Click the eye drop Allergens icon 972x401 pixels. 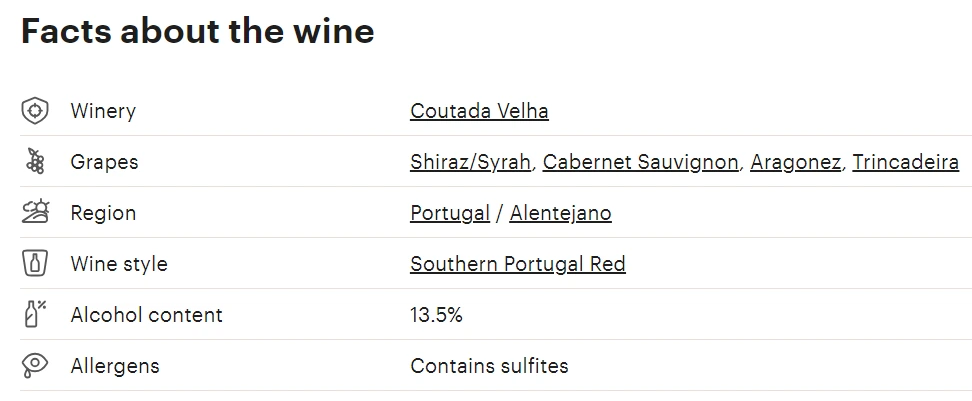pyautogui.click(x=35, y=365)
